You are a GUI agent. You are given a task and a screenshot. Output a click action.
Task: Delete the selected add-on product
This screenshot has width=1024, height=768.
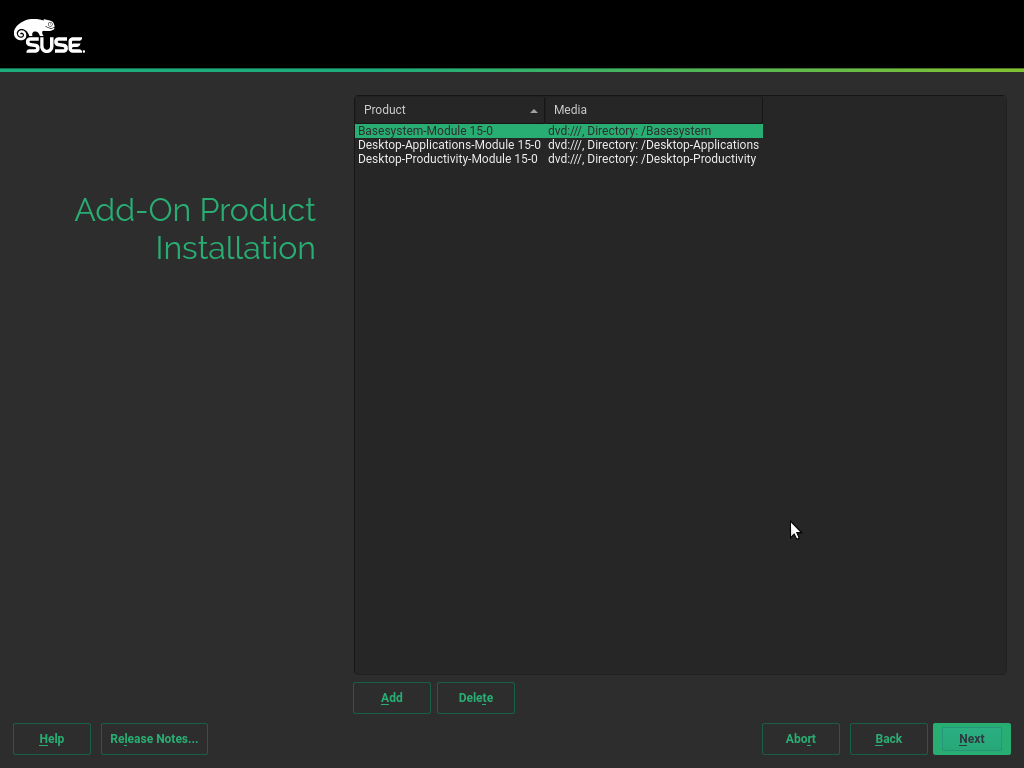click(x=476, y=698)
